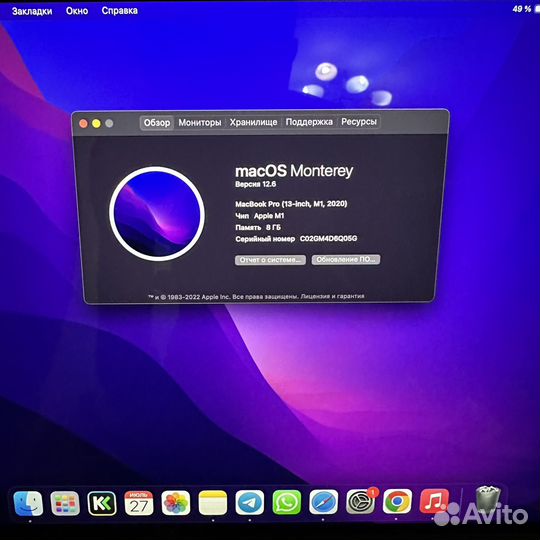Launch the green K app in Dock
The height and width of the screenshot is (540, 540).
point(102,503)
